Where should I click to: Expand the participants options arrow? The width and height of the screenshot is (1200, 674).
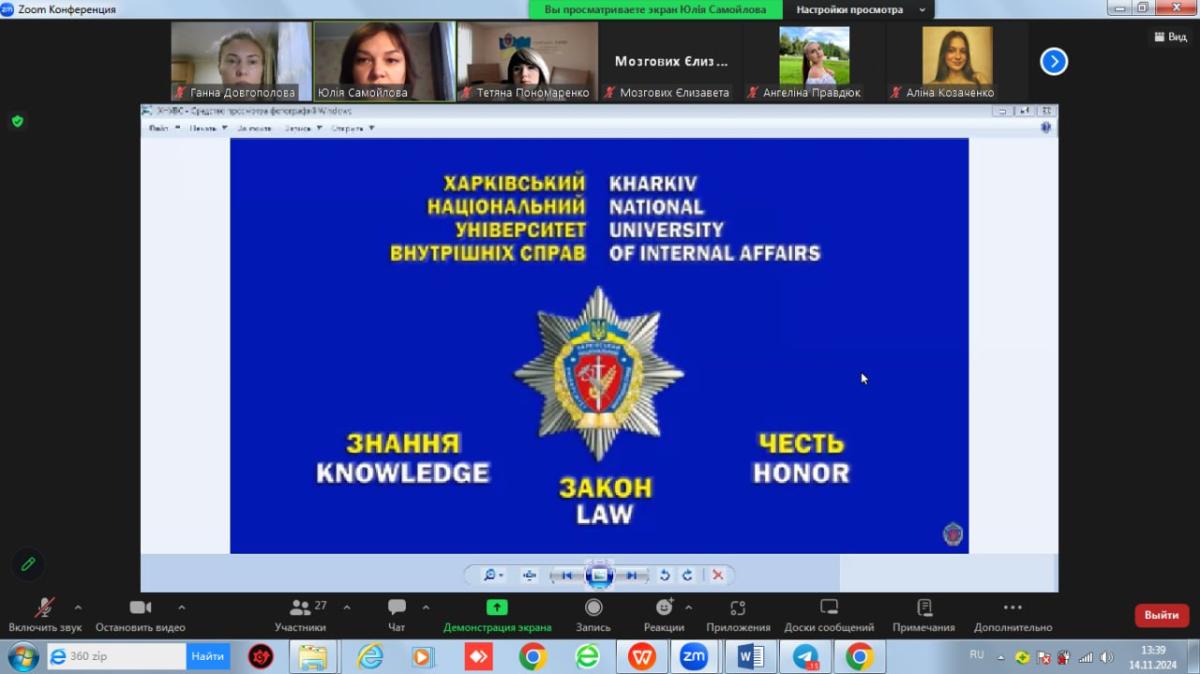pyautogui.click(x=347, y=607)
